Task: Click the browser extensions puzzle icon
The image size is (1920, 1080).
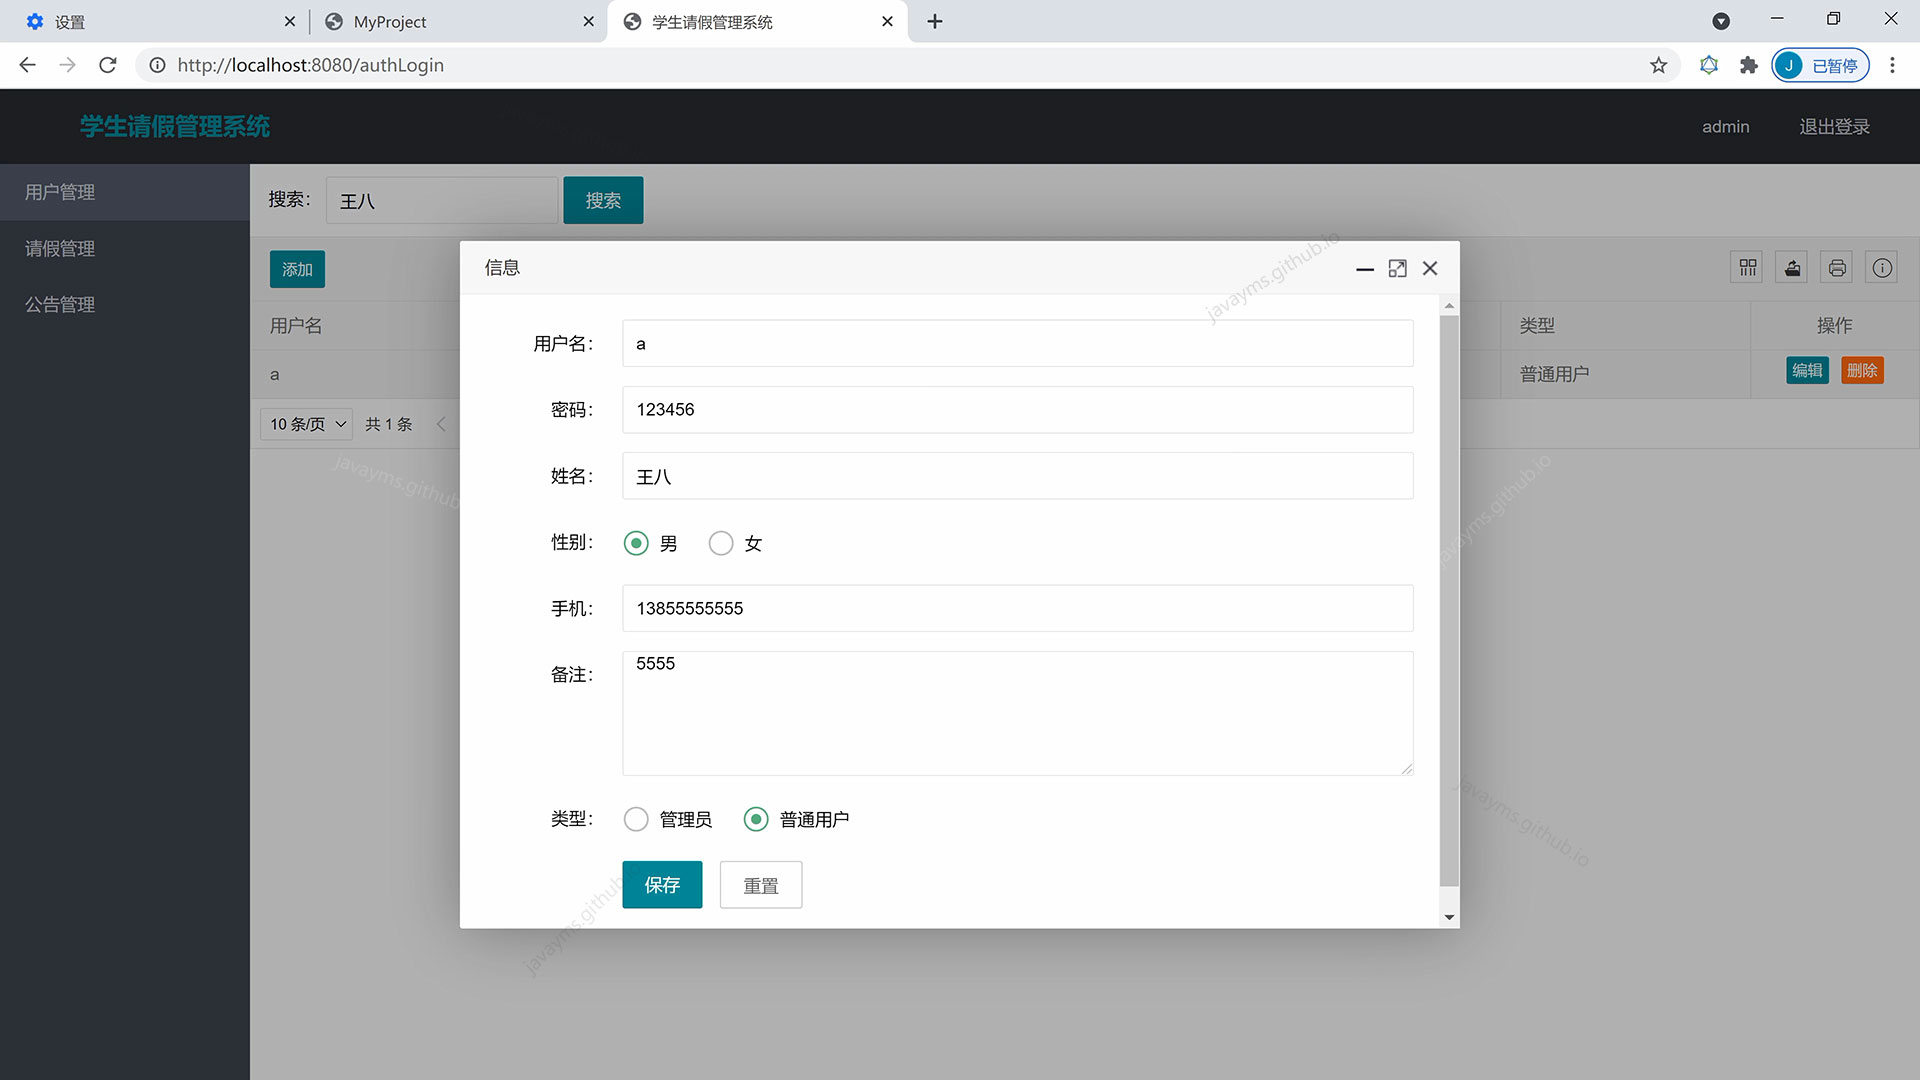Action: [x=1748, y=64]
